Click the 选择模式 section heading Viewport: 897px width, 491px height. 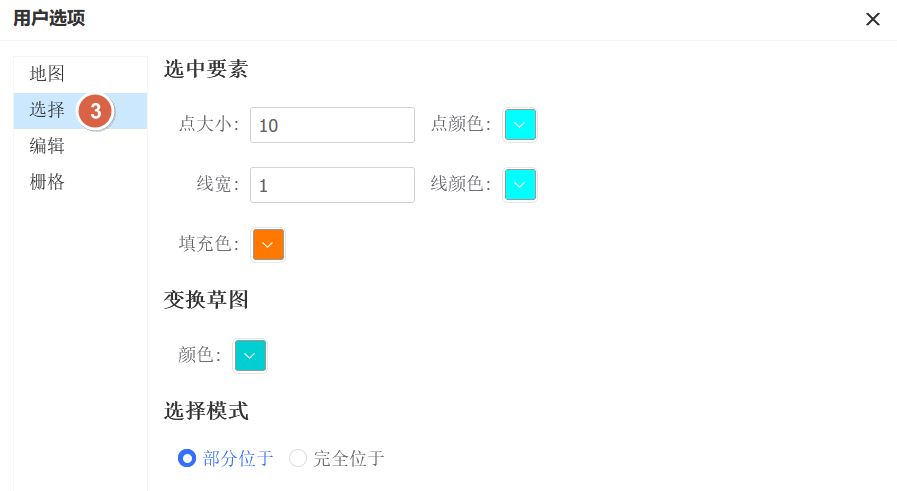click(206, 411)
